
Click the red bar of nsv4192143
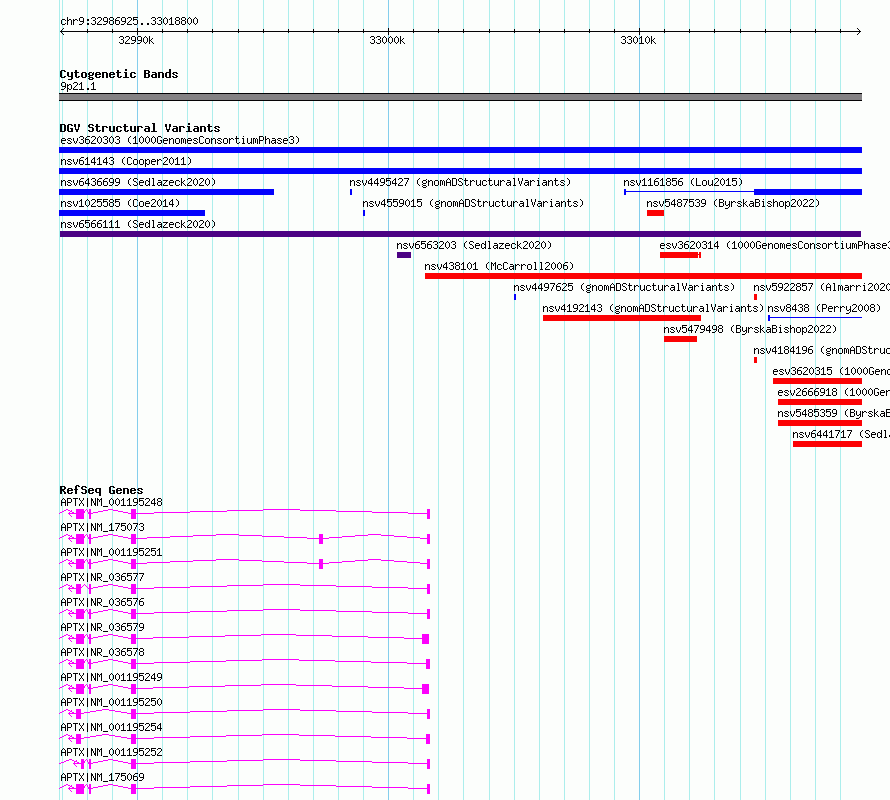[x=622, y=318]
